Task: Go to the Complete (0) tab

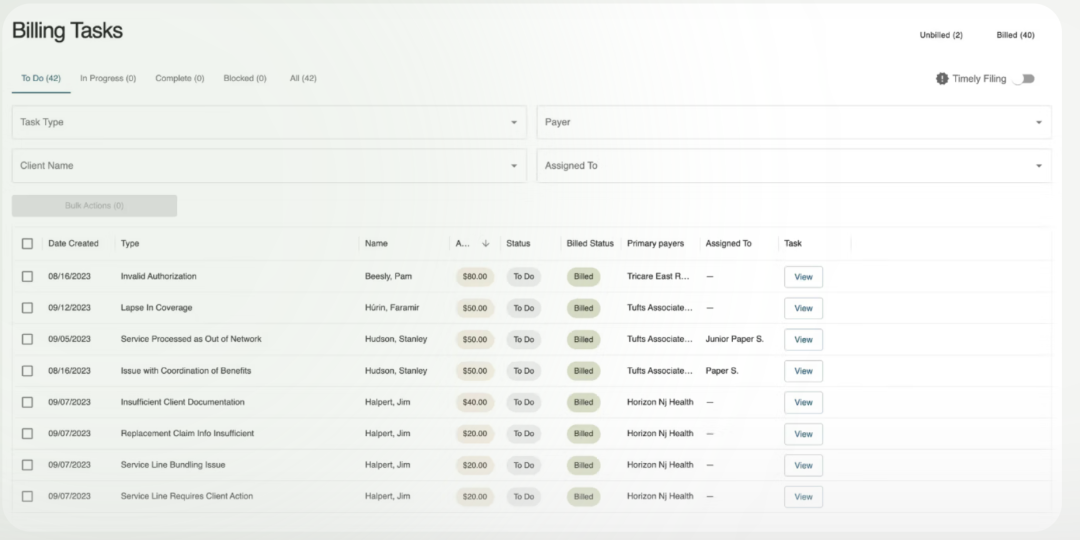Action: (x=180, y=79)
